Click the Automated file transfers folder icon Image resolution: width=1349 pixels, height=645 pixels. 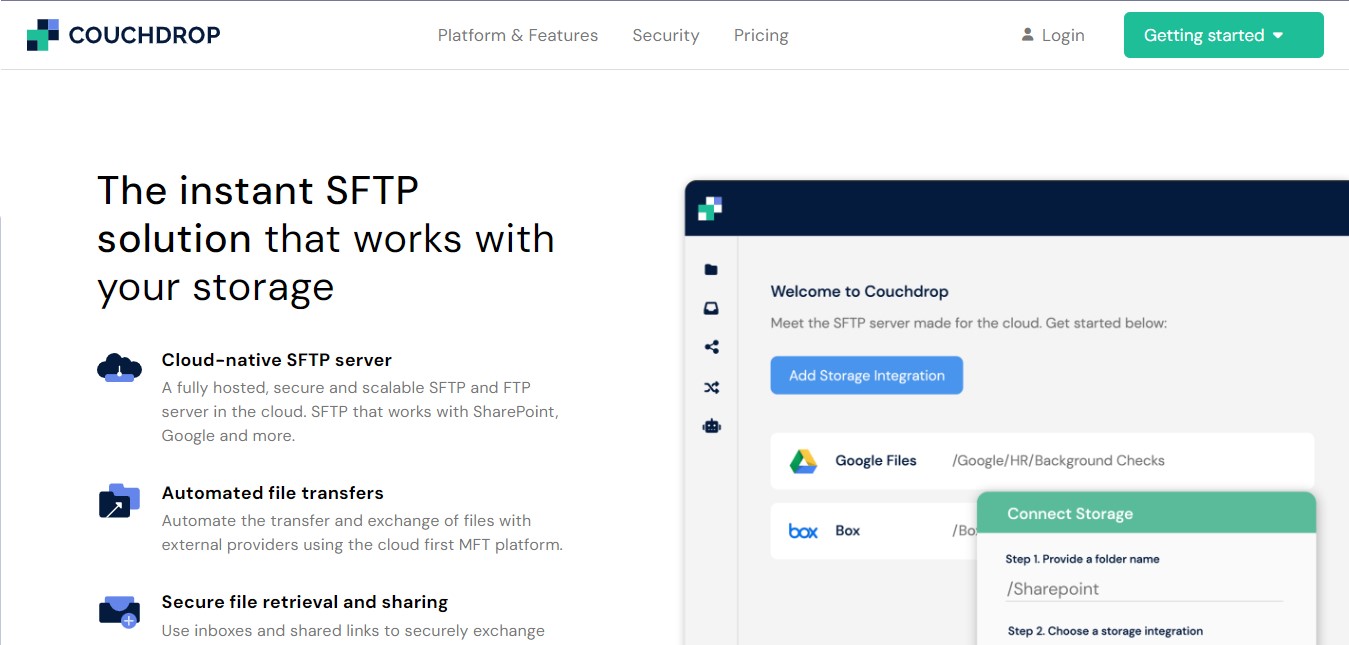coord(119,500)
